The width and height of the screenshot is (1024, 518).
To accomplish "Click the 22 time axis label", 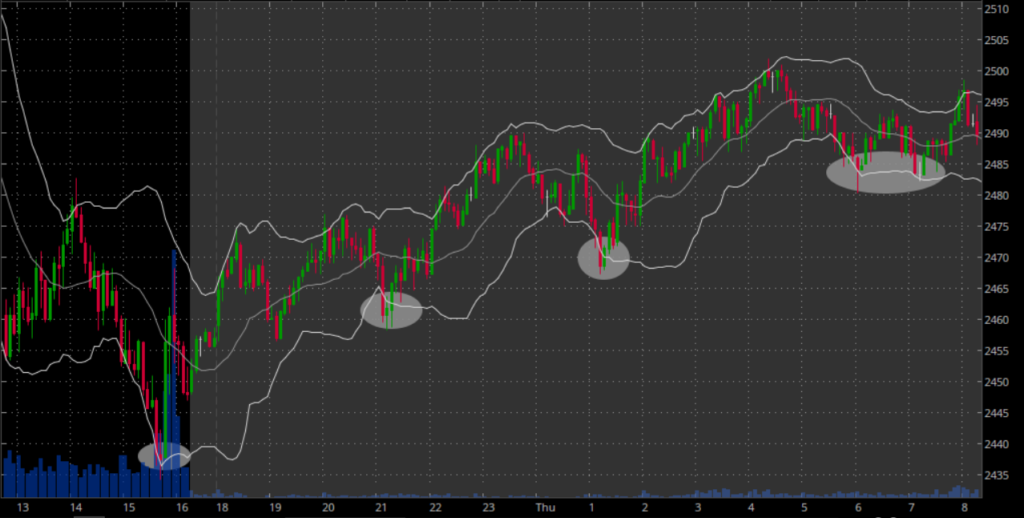I will [x=435, y=508].
